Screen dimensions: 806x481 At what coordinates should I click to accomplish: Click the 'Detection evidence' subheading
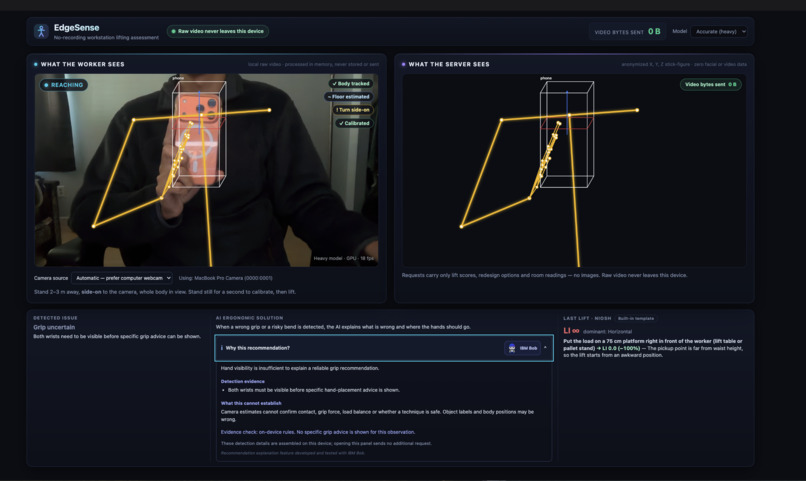(243, 381)
